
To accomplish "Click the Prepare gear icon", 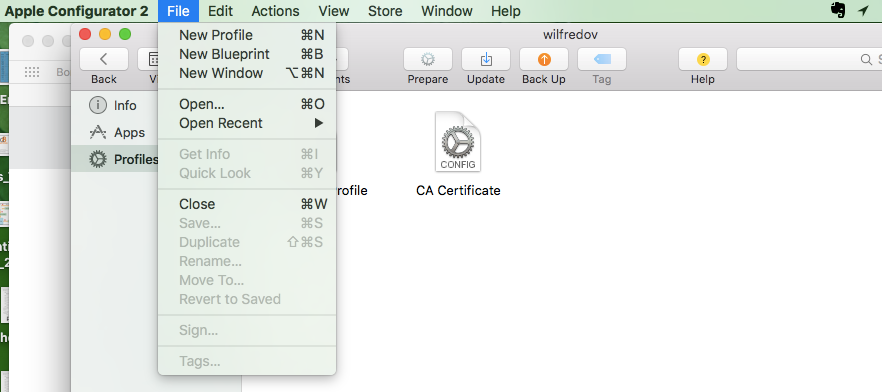I will (x=428, y=59).
